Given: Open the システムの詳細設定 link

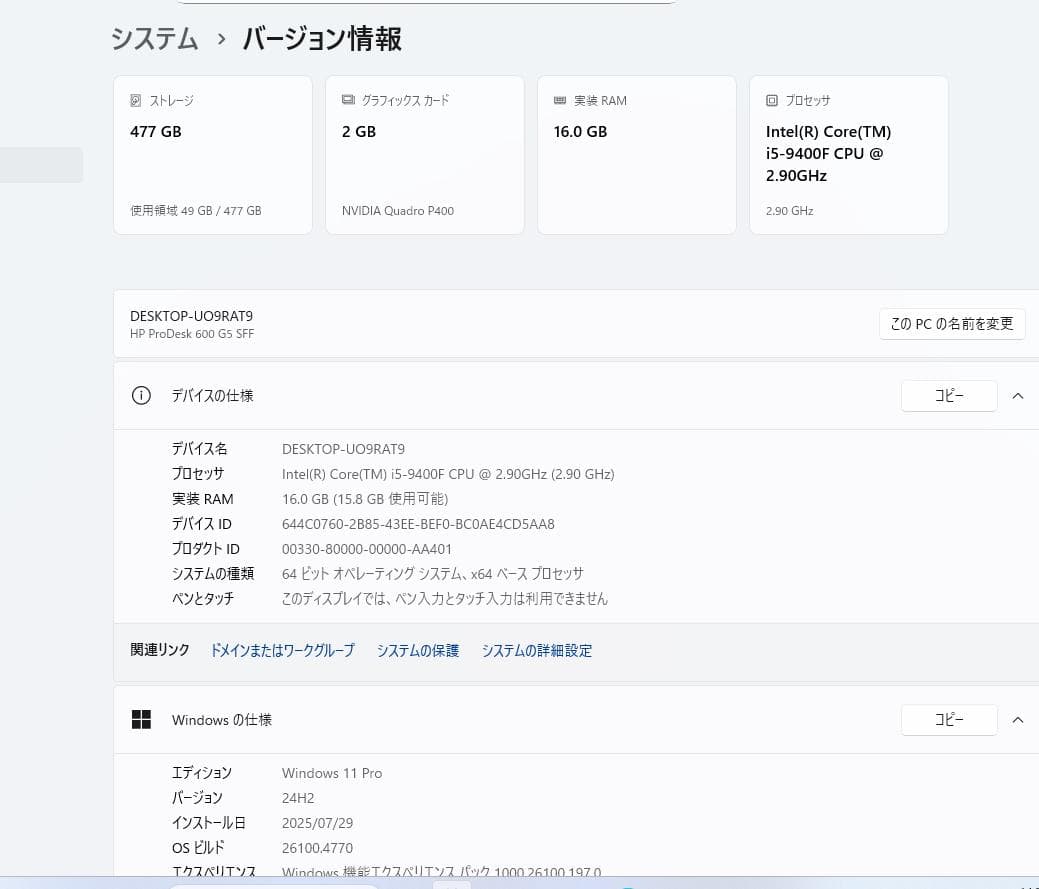Looking at the screenshot, I should tap(537, 650).
